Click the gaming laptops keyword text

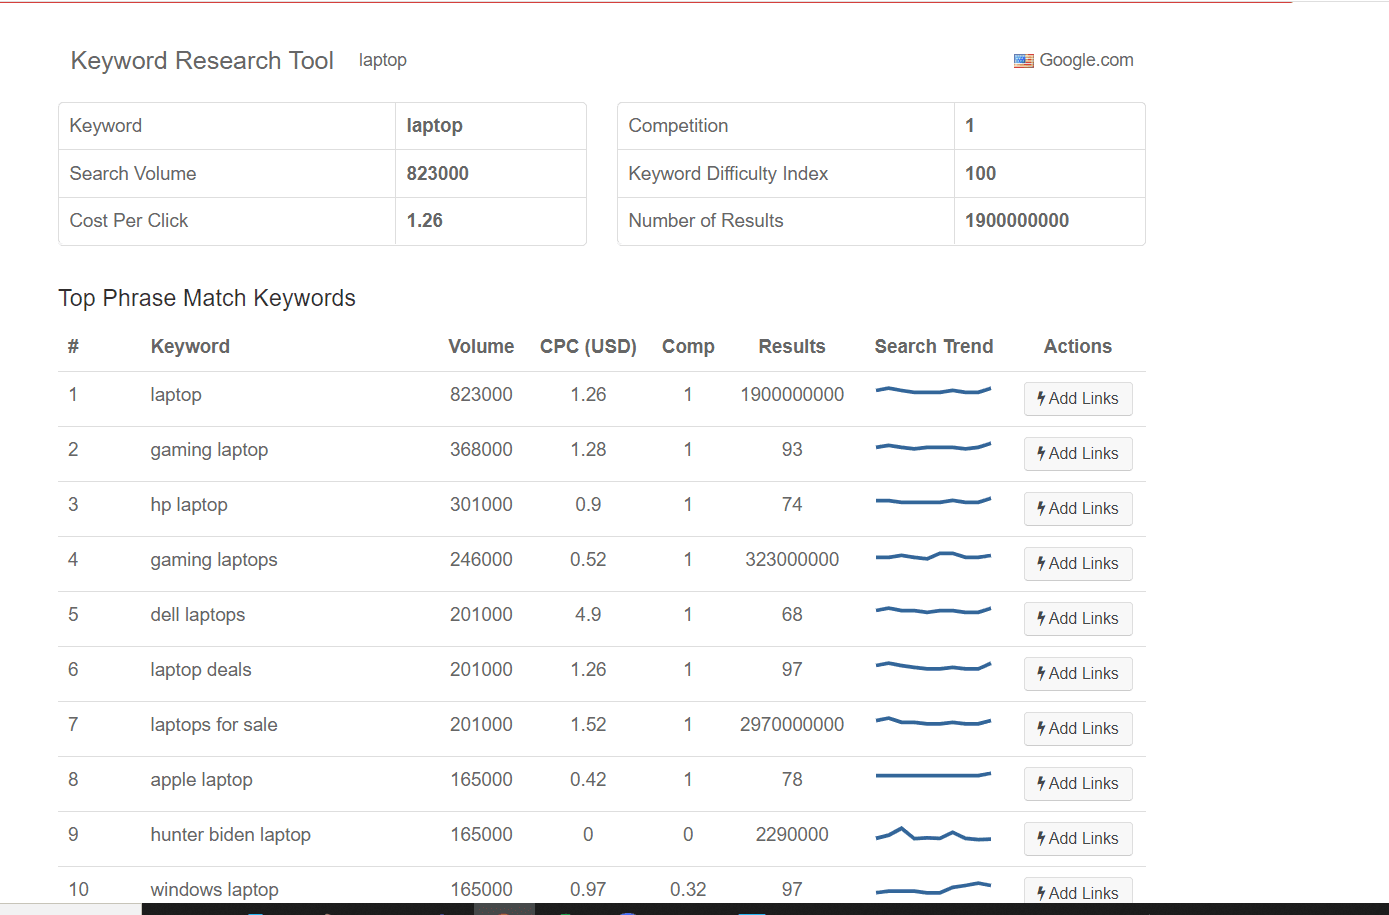(x=213, y=559)
